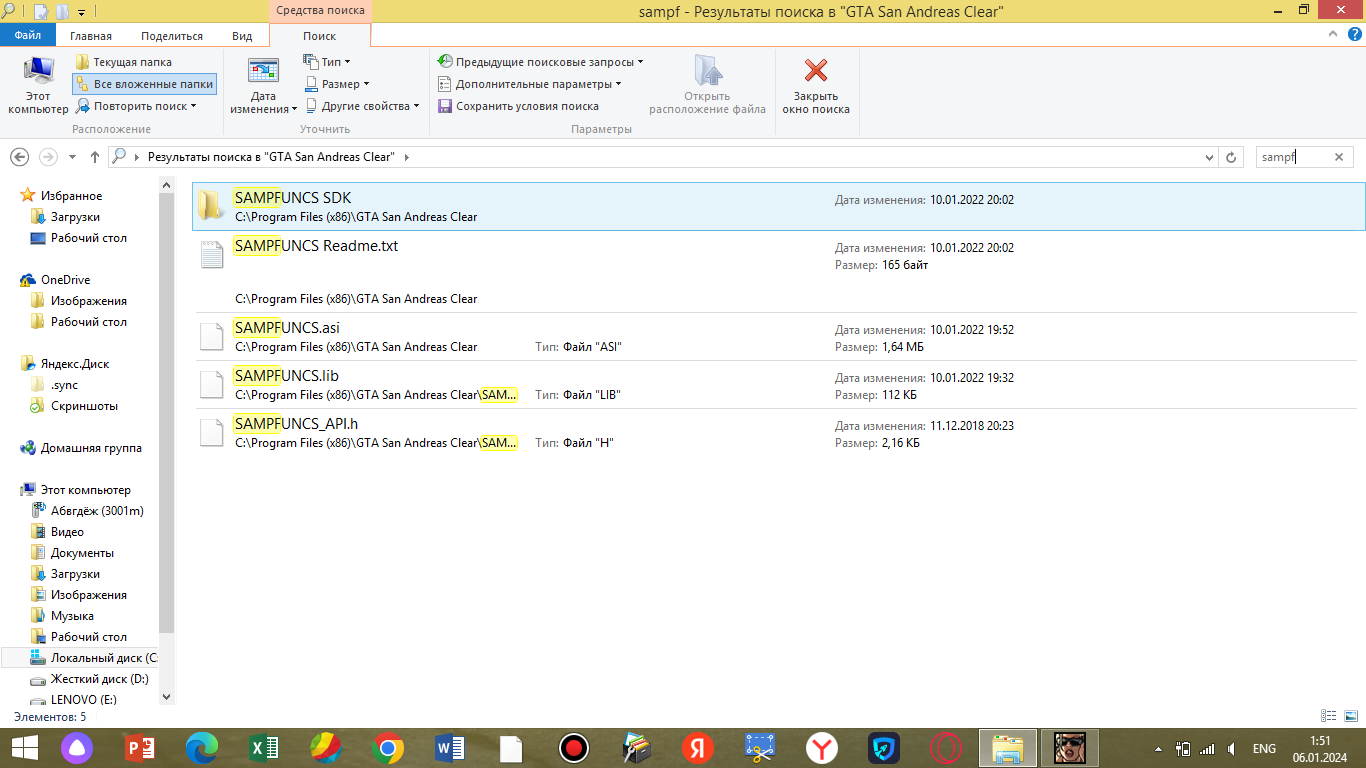The height and width of the screenshot is (768, 1366).
Task: Select OneDrive in navigation pane
Action: tap(65, 280)
